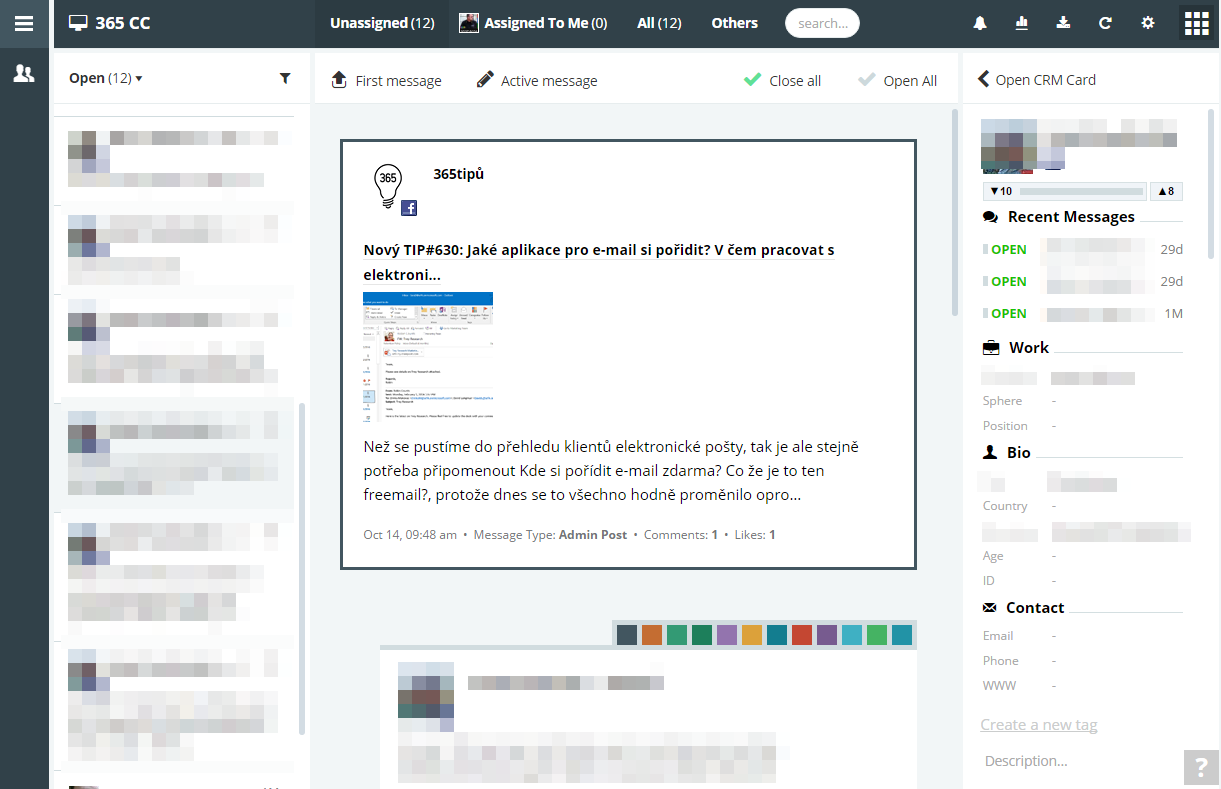1221x789 pixels.
Task: Click the speech bubbles icon beside Recent Messages
Action: click(x=991, y=217)
